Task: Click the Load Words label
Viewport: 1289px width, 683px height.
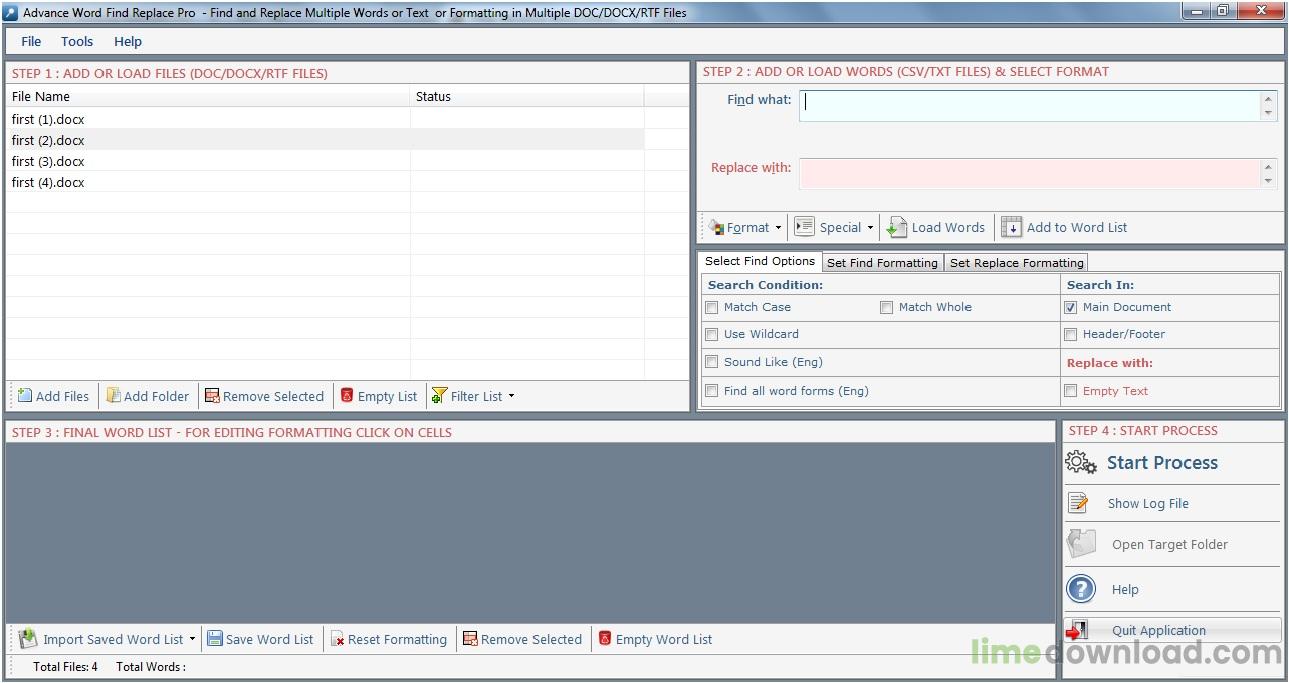Action: [948, 228]
